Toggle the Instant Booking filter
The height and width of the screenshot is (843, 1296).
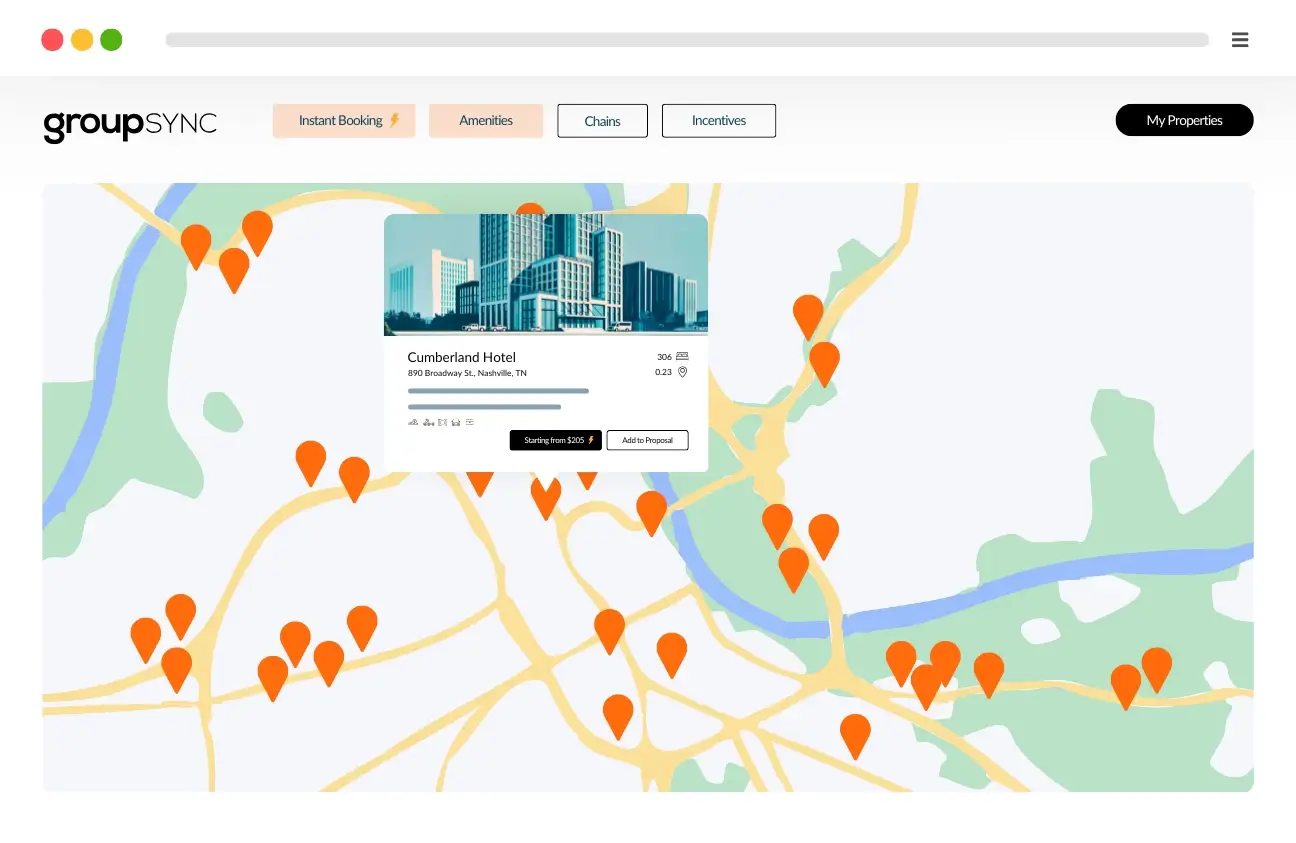pyautogui.click(x=344, y=121)
